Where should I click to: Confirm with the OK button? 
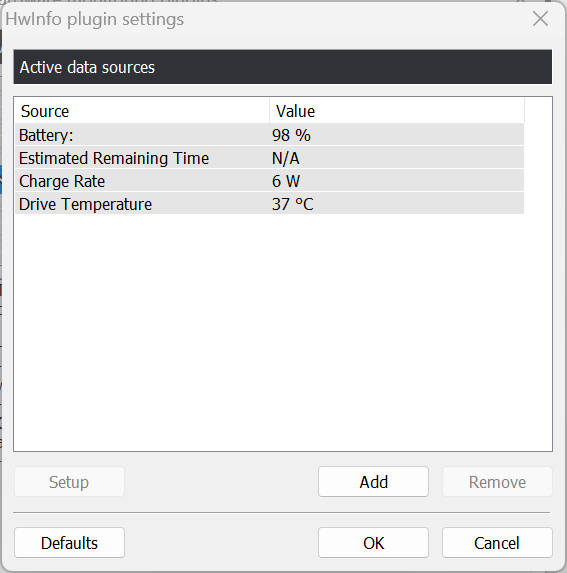click(x=373, y=543)
